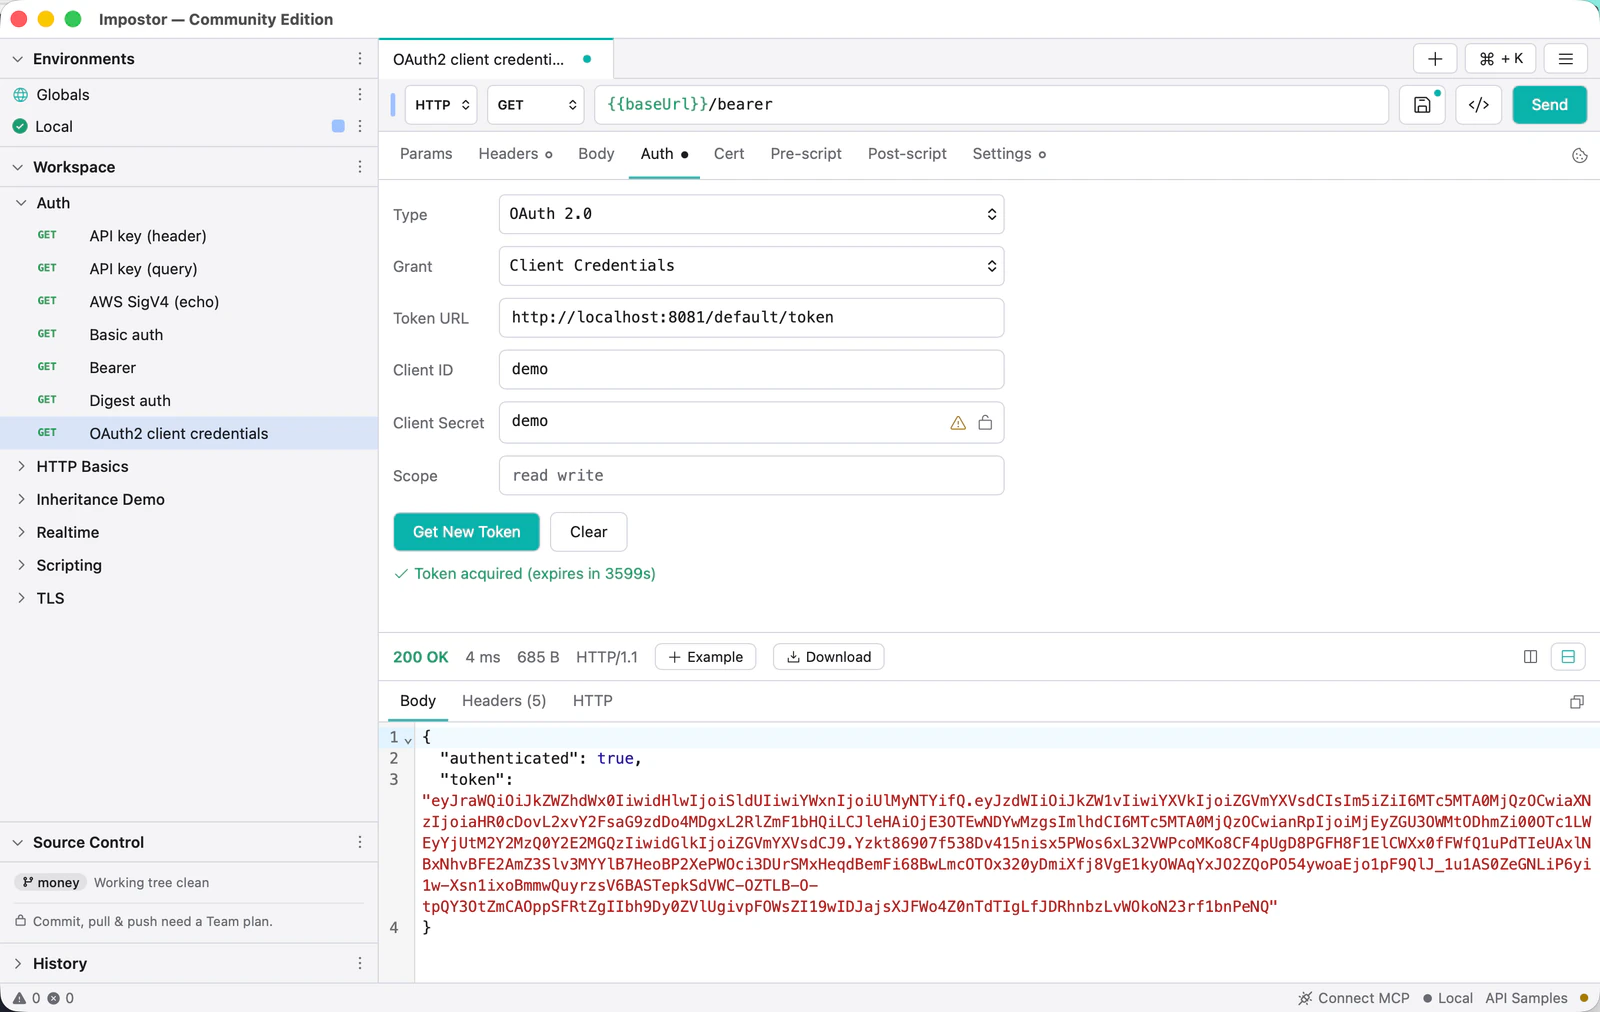Click the save request icon
This screenshot has width=1600, height=1012.
pyautogui.click(x=1422, y=105)
